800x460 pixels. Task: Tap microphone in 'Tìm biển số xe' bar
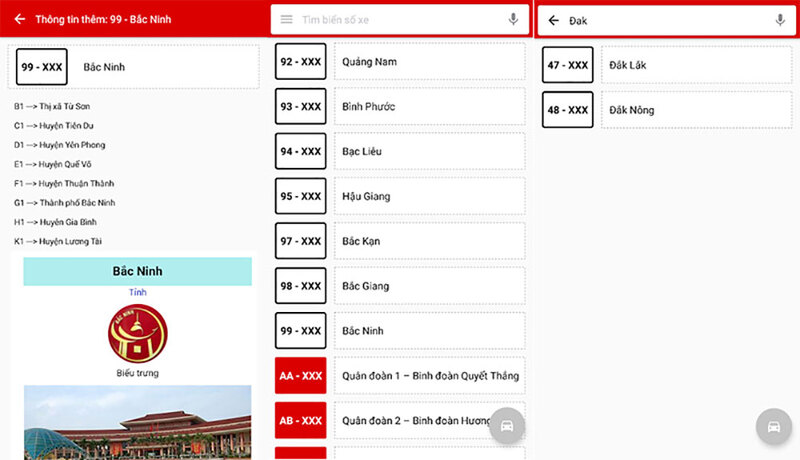pyautogui.click(x=513, y=19)
